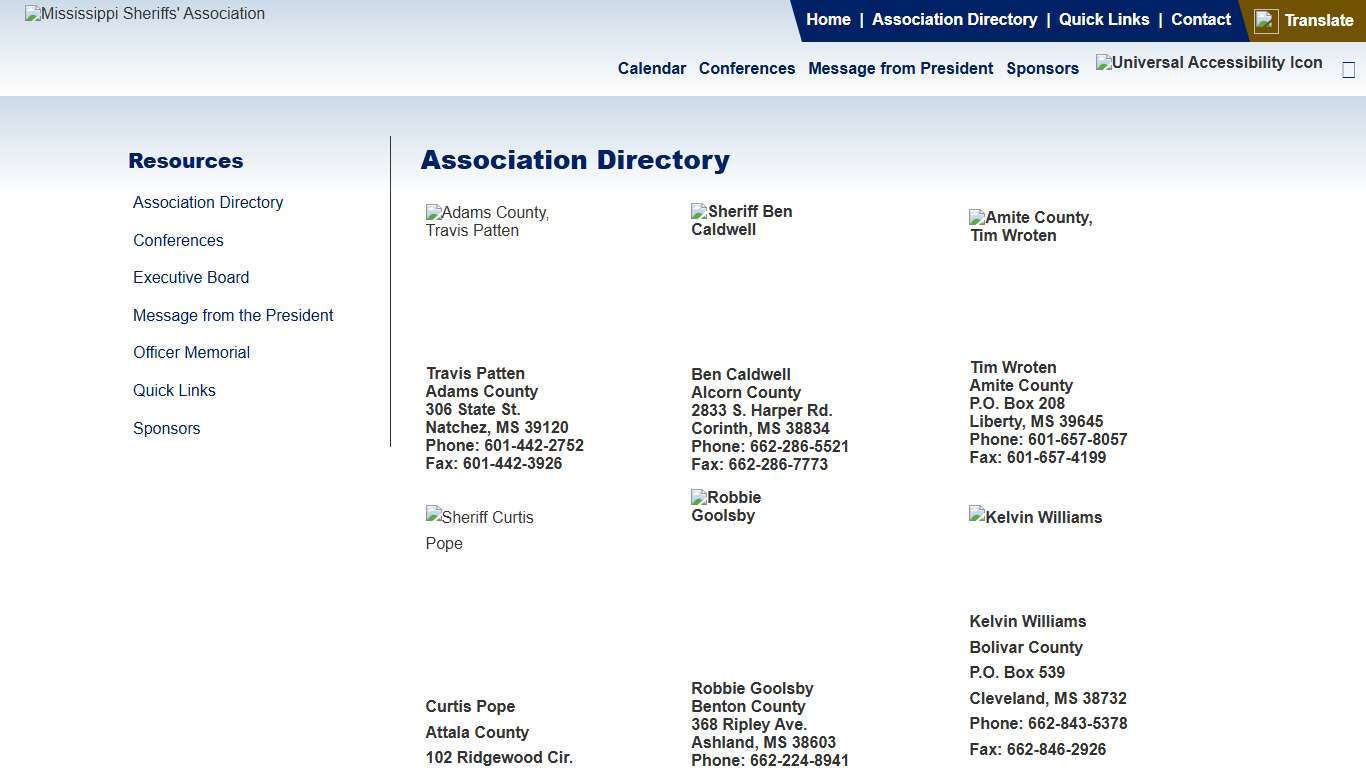Open Quick Links from the Resources sidebar
1366x768 pixels.
point(174,390)
